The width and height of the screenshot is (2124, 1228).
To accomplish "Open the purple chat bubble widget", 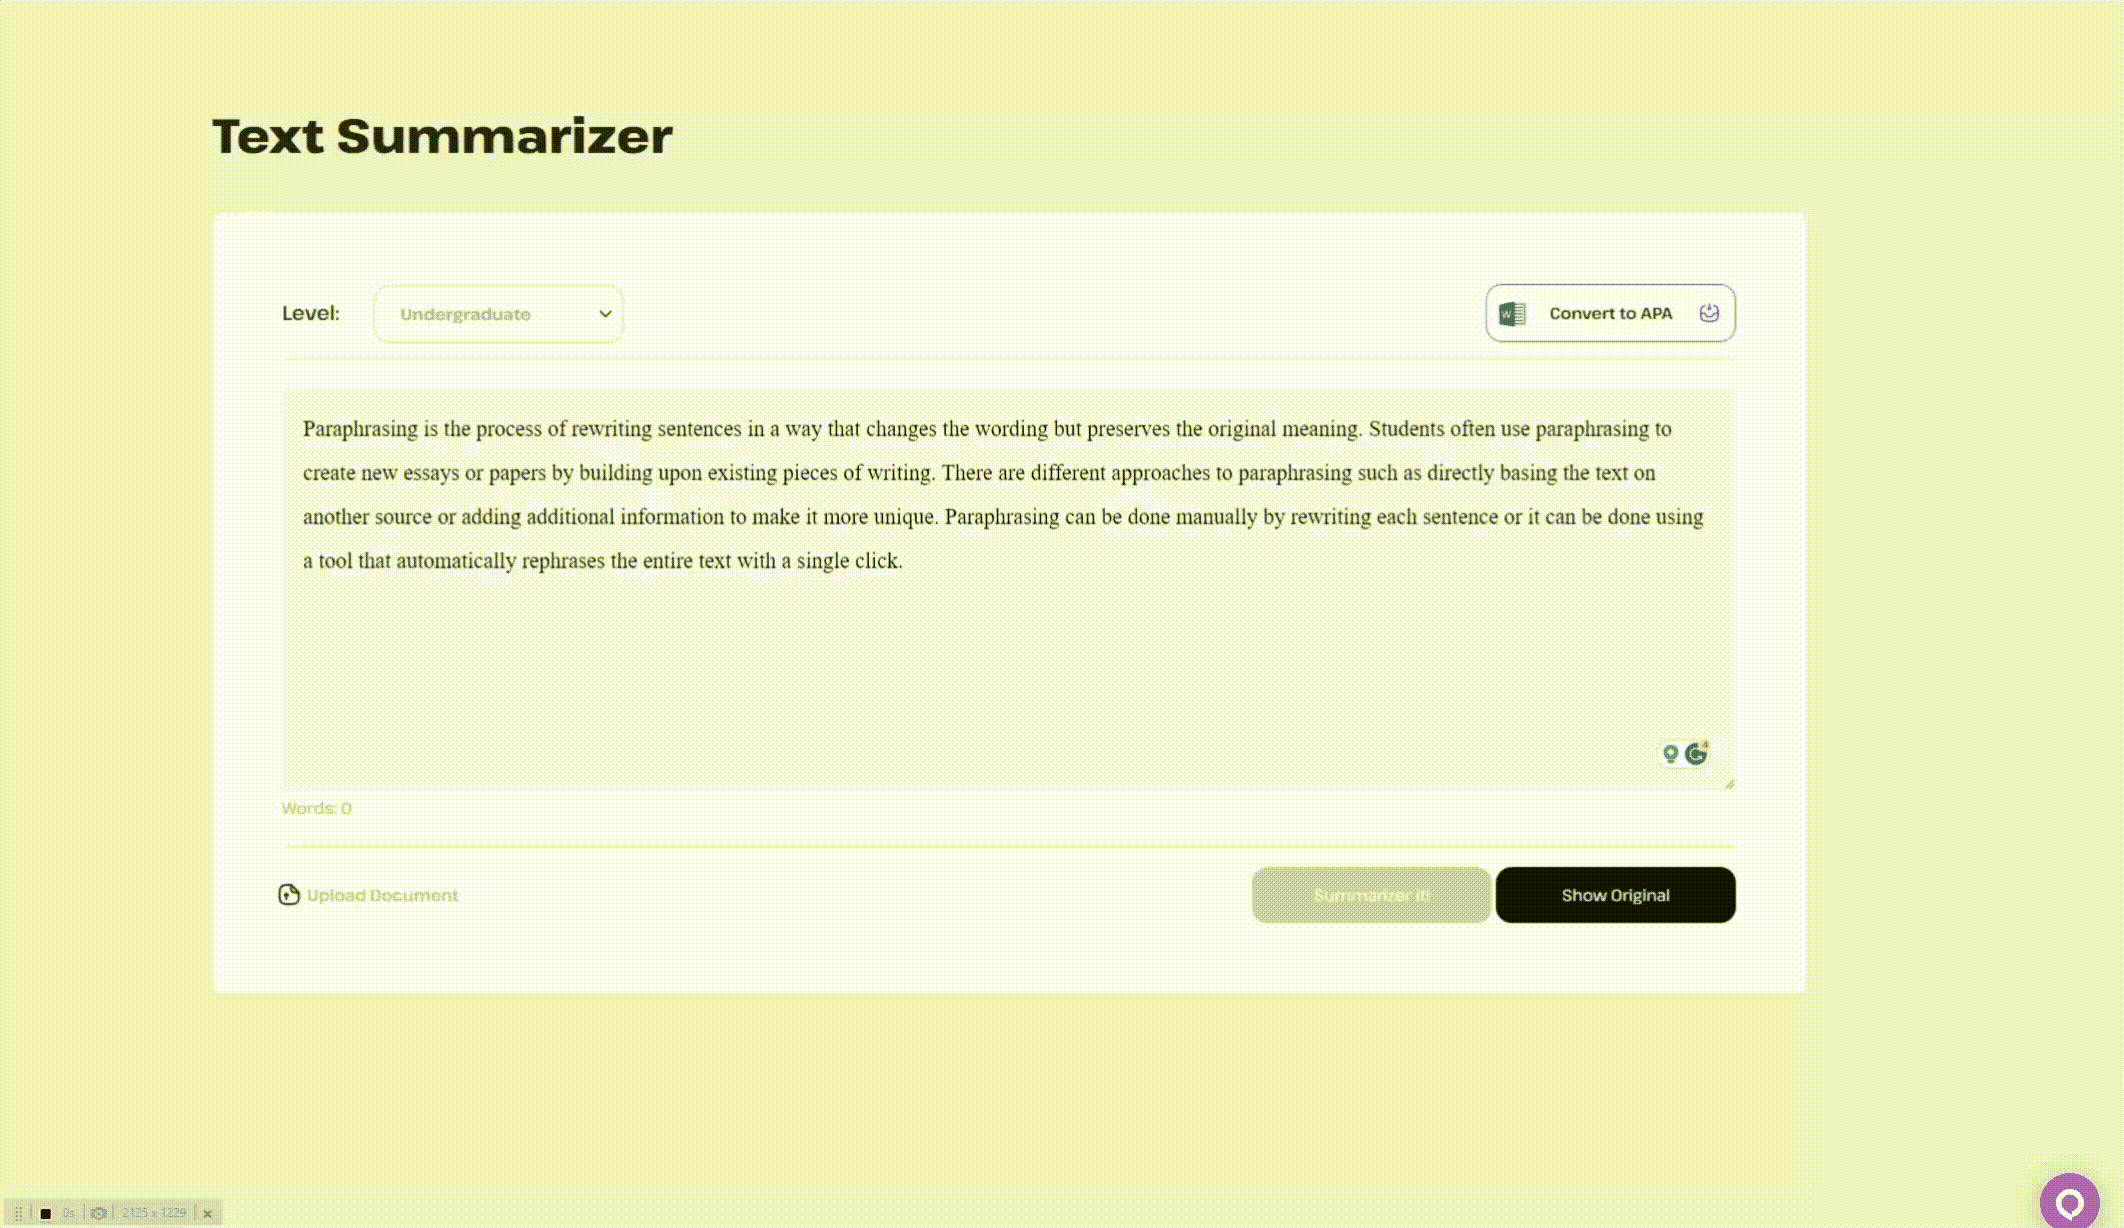I will [2069, 1201].
